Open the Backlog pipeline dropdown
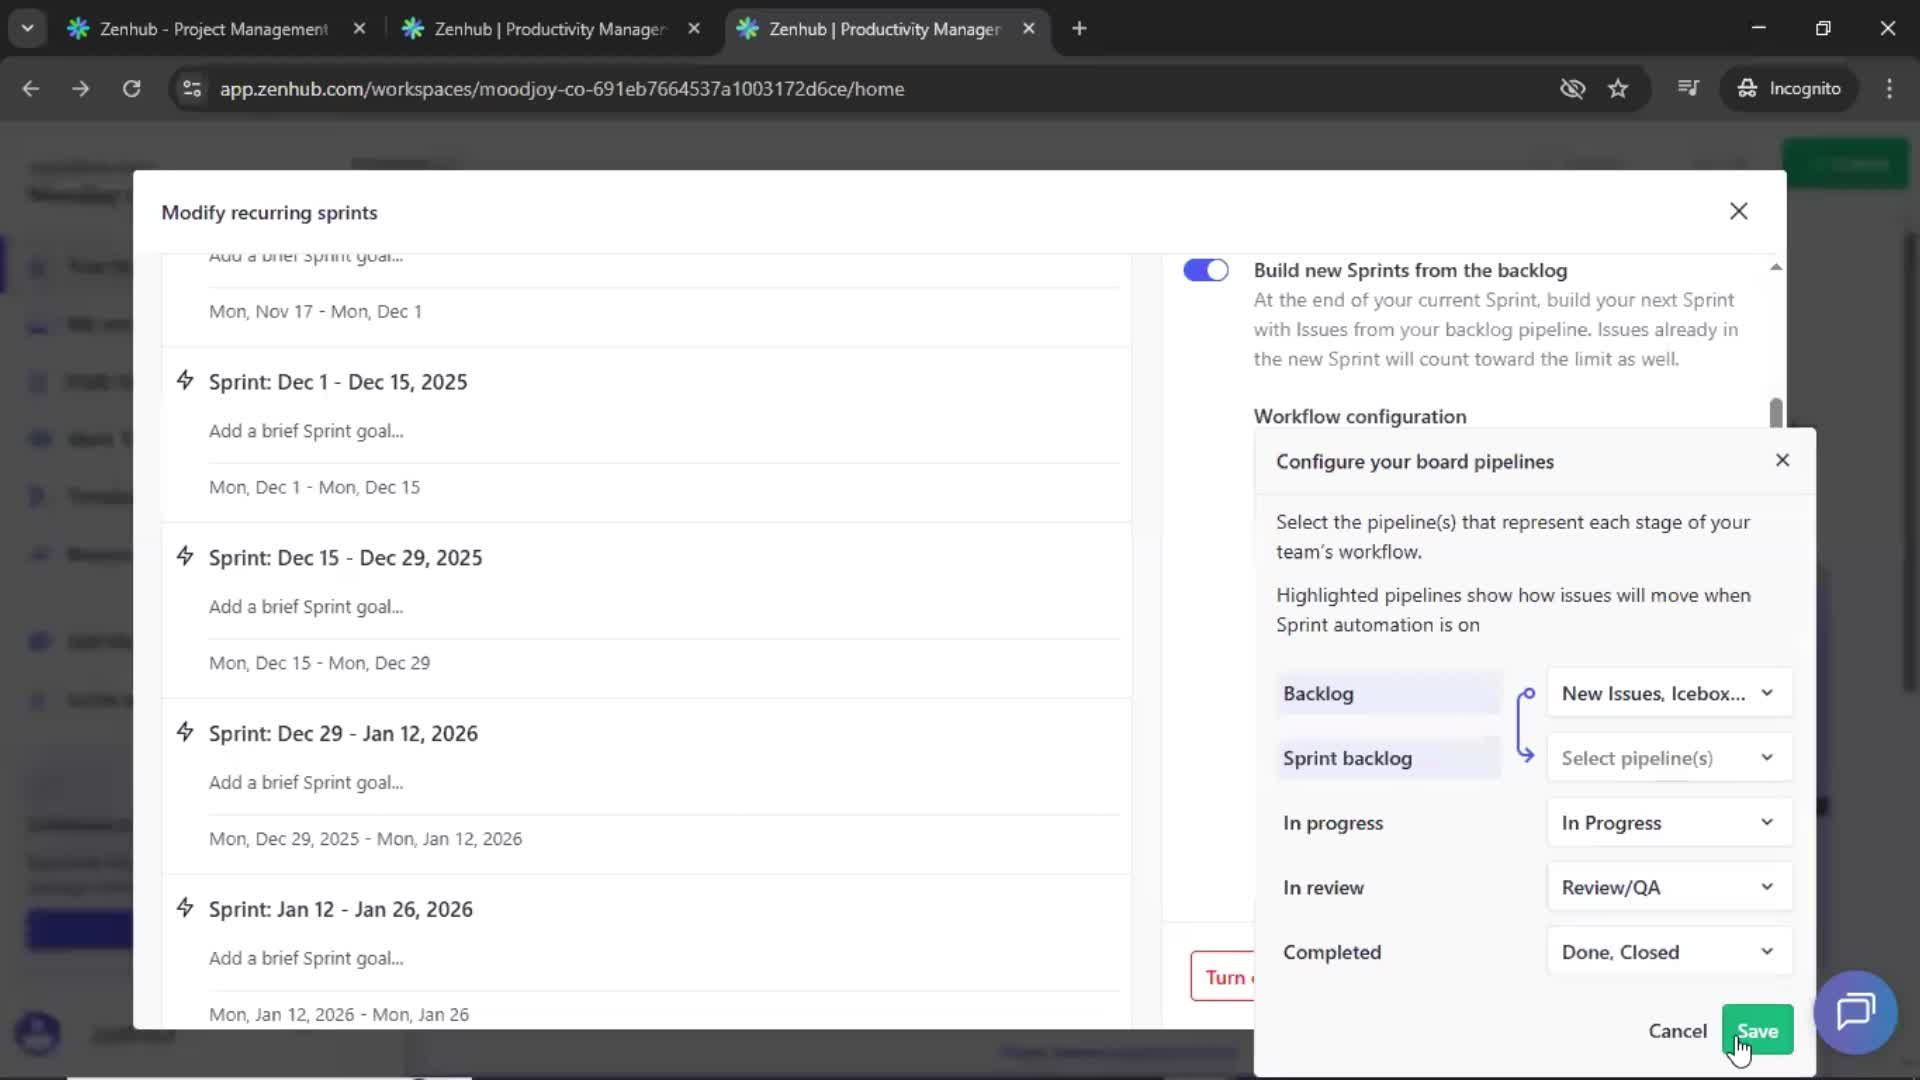Image resolution: width=1920 pixels, height=1080 pixels. click(x=1668, y=692)
